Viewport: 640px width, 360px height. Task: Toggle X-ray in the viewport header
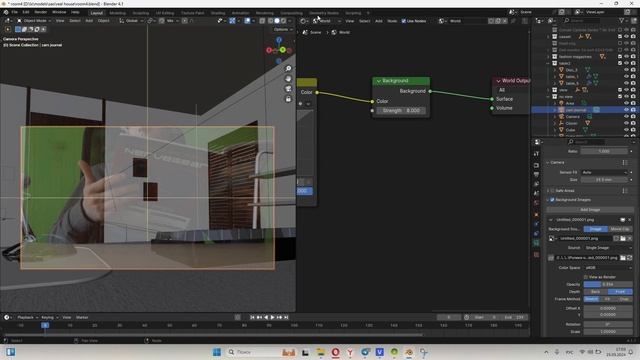tap(262, 21)
